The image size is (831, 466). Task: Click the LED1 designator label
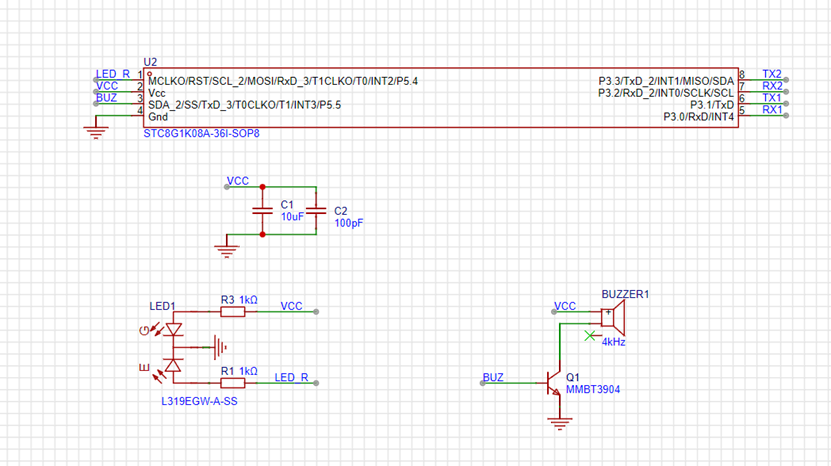click(x=162, y=306)
